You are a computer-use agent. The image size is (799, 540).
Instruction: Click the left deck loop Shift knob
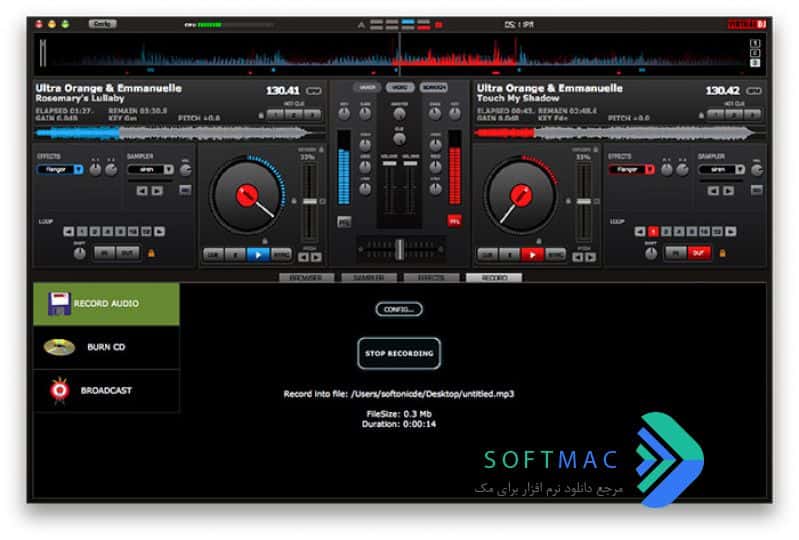point(79,253)
